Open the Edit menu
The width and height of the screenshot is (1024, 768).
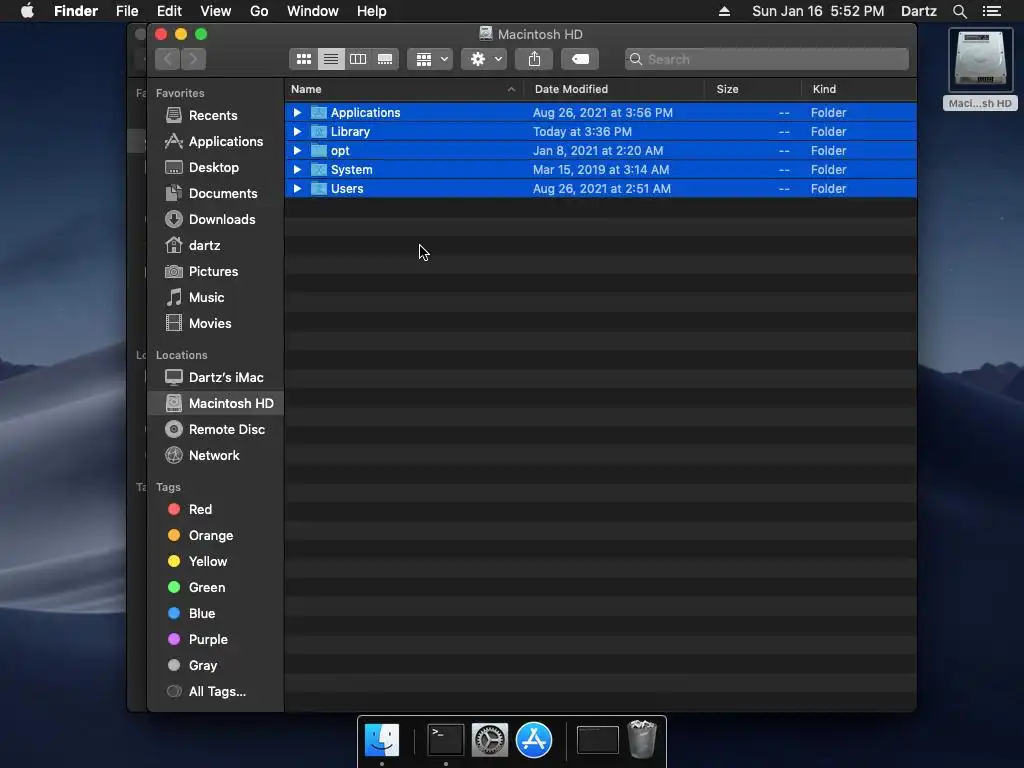point(169,11)
